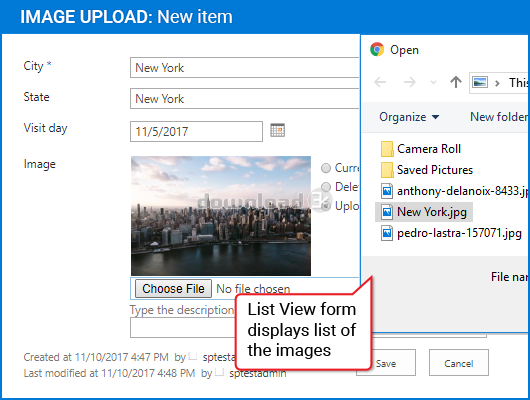Image resolution: width=530 pixels, height=400 pixels.
Task: Expand the Organize dropdown menu
Action: [x=409, y=117]
